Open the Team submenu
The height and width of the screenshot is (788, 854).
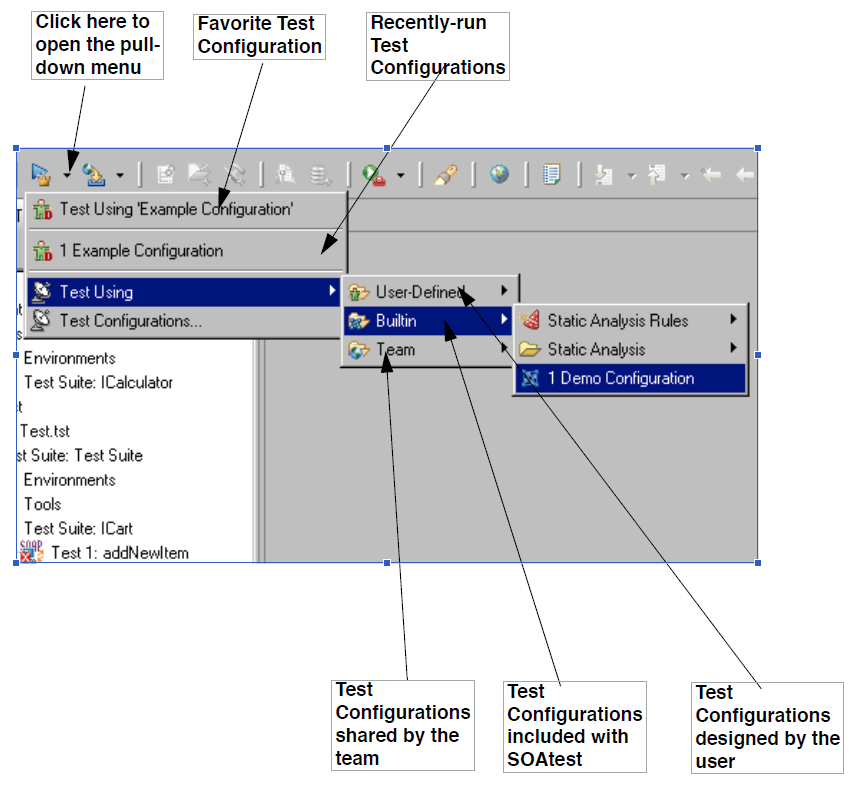coord(429,350)
